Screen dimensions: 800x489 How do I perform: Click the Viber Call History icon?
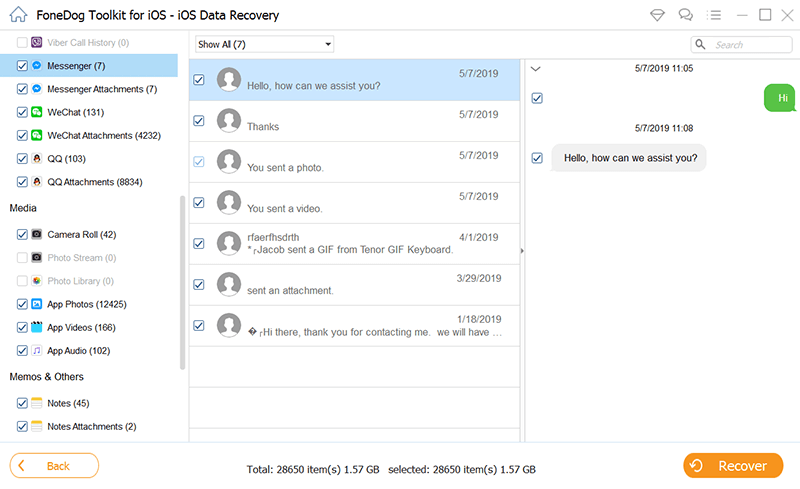(37, 42)
